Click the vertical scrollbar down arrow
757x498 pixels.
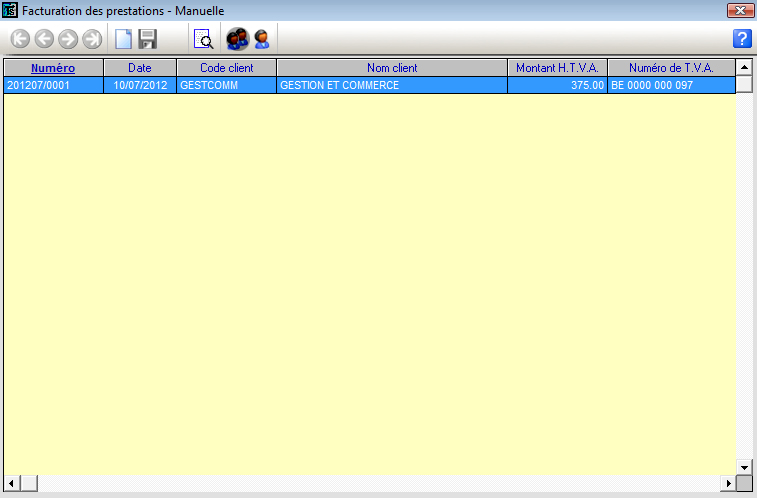click(x=744, y=467)
